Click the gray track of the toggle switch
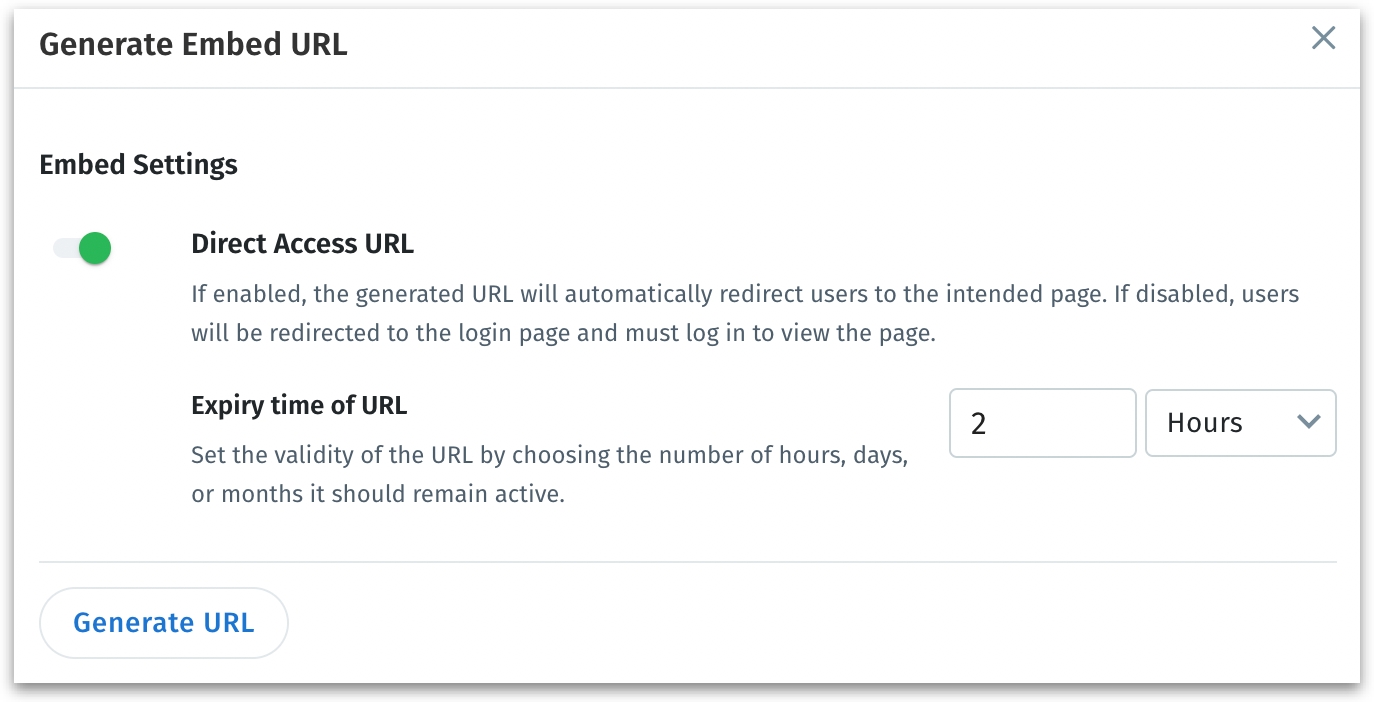Viewport: 1374px width, 702px height. point(63,248)
